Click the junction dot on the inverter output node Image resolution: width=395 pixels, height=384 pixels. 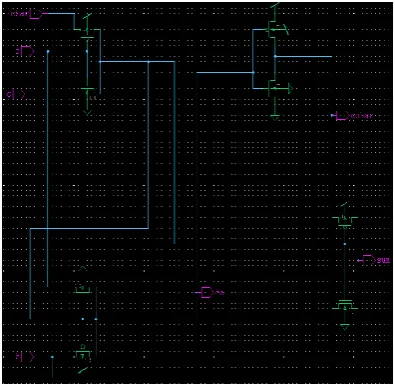275,56
